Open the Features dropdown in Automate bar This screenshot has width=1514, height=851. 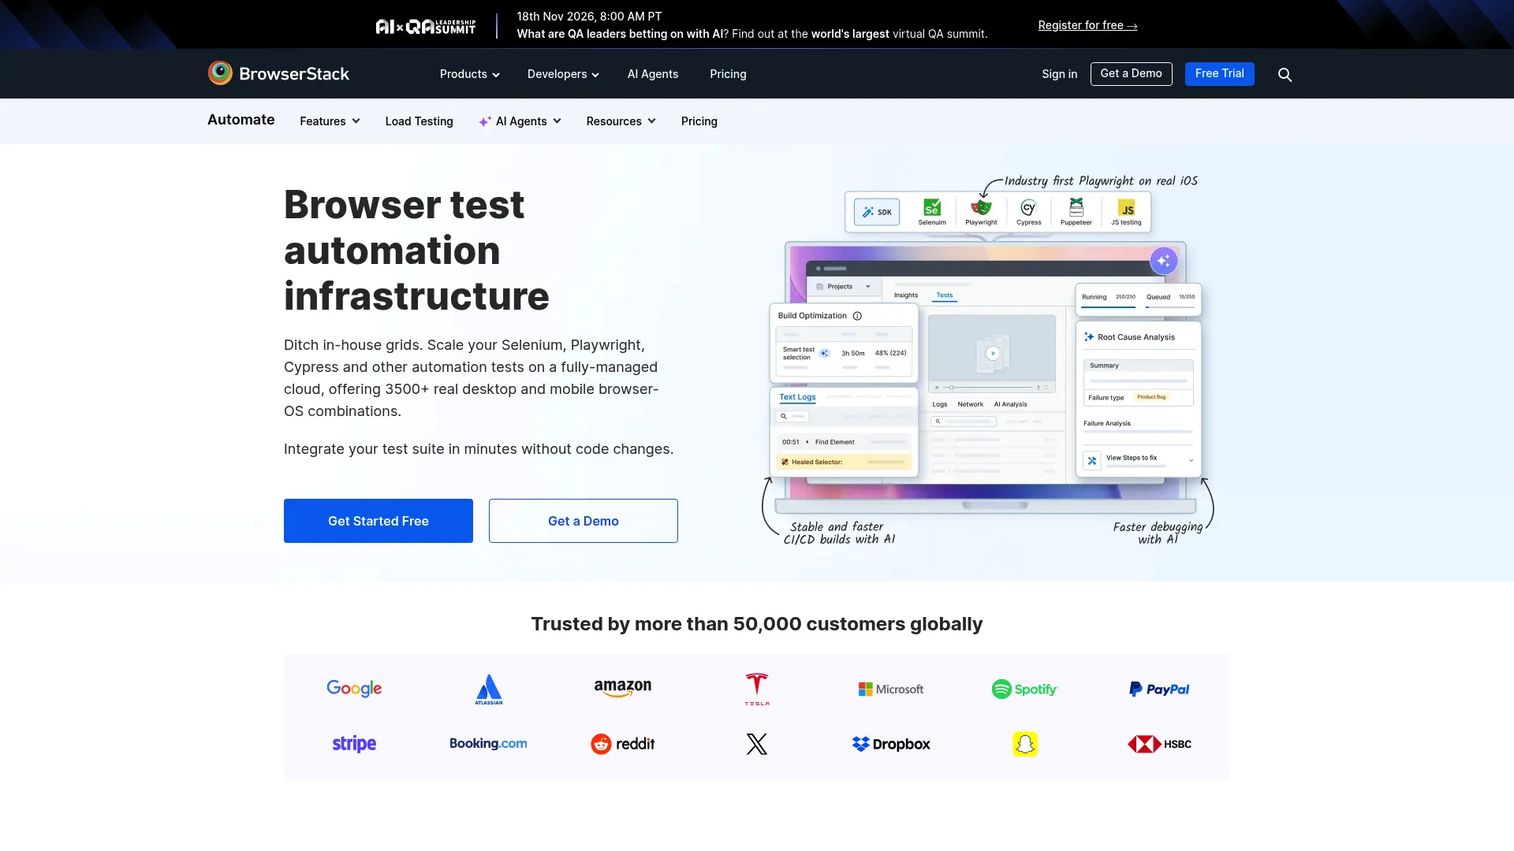330,121
